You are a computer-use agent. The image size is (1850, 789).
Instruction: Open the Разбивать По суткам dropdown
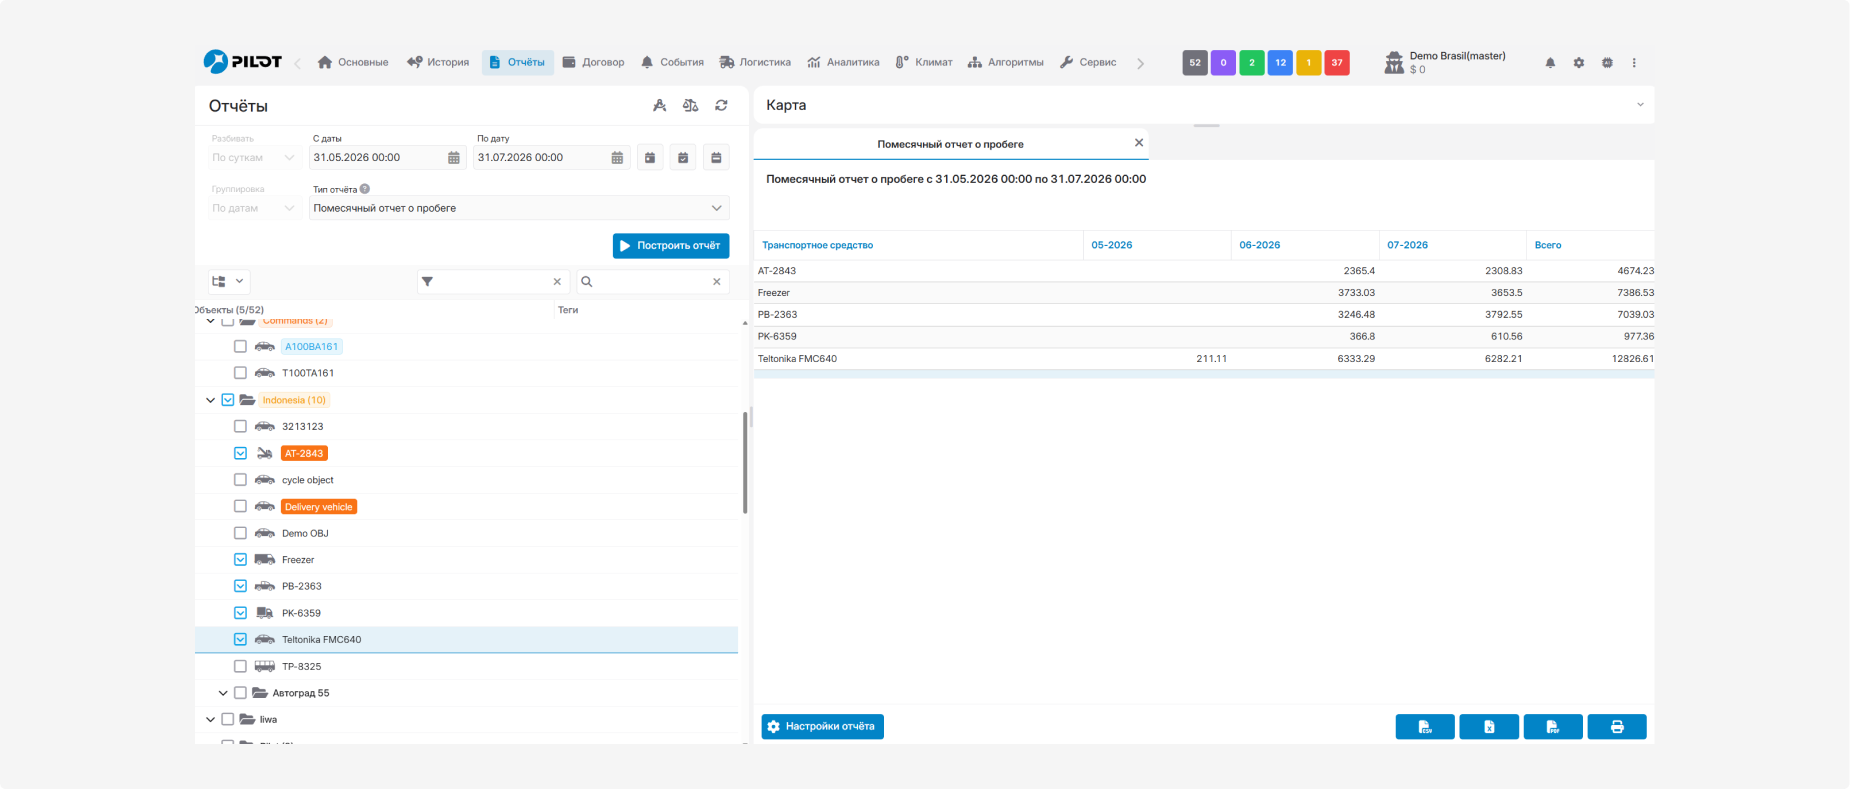254,158
